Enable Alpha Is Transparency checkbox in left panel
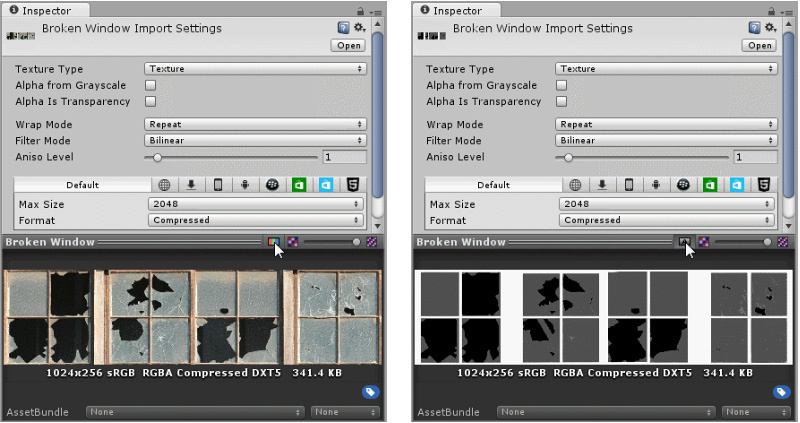The width and height of the screenshot is (800, 423). click(x=151, y=102)
